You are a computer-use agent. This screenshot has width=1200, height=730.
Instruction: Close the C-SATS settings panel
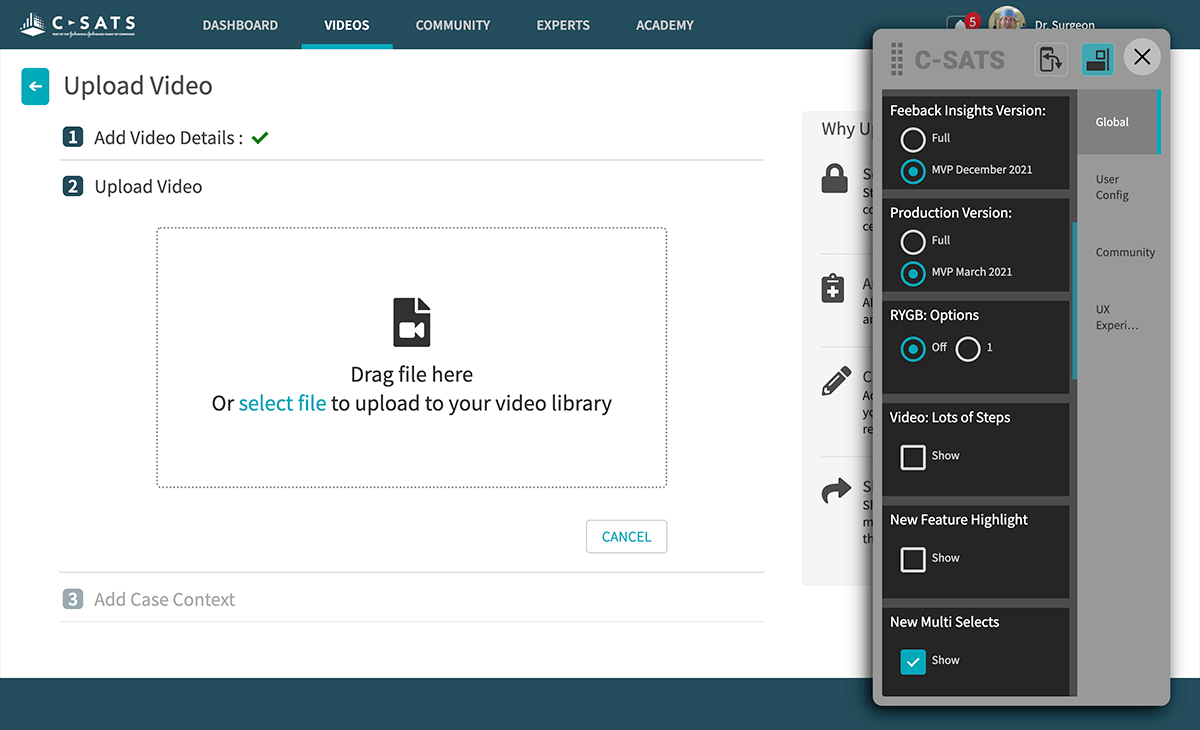(x=1142, y=57)
